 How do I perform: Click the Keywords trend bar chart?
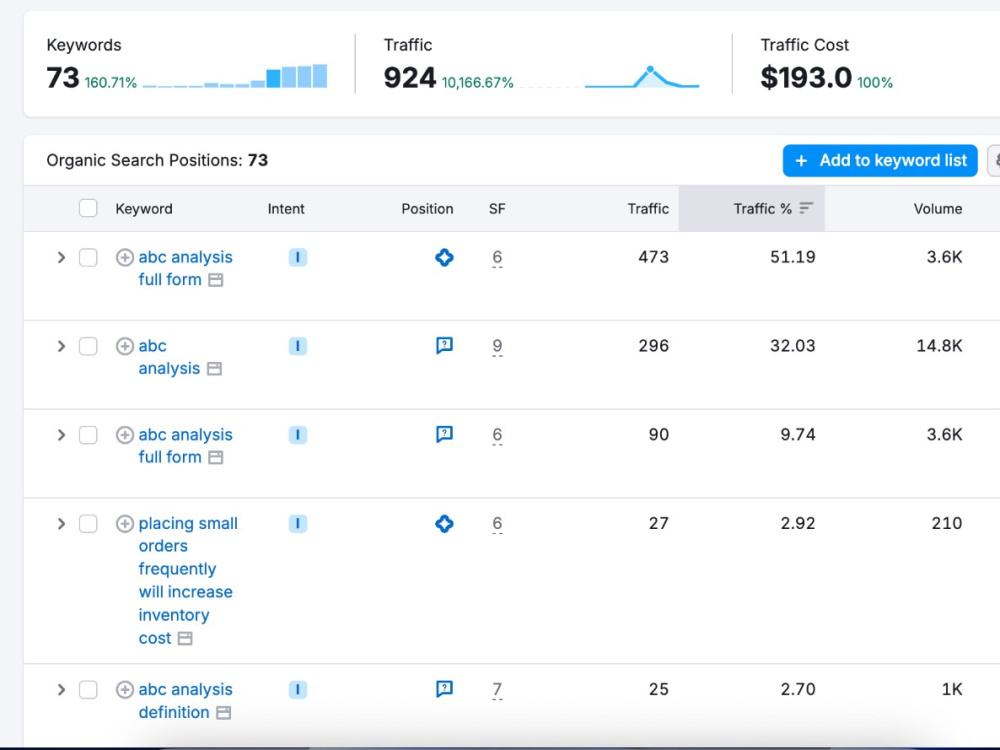click(x=235, y=76)
